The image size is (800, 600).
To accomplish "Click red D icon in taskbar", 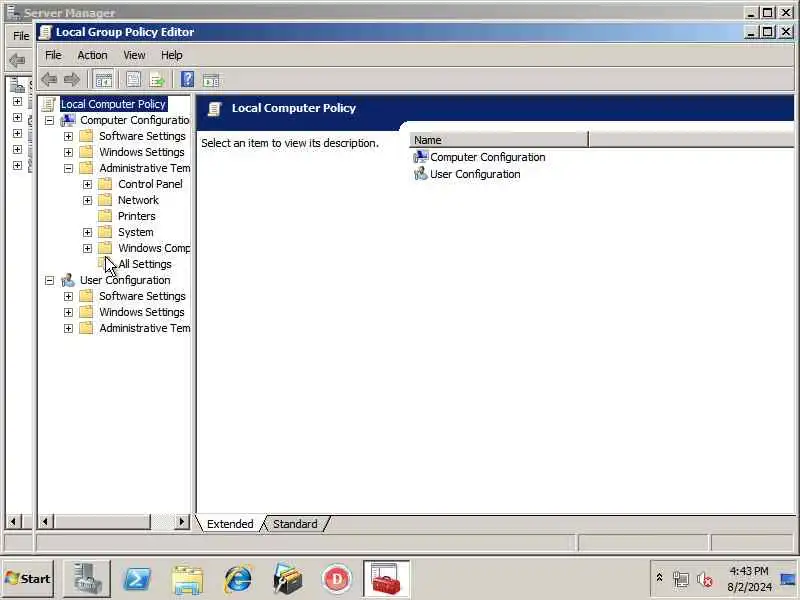I will coord(337,580).
